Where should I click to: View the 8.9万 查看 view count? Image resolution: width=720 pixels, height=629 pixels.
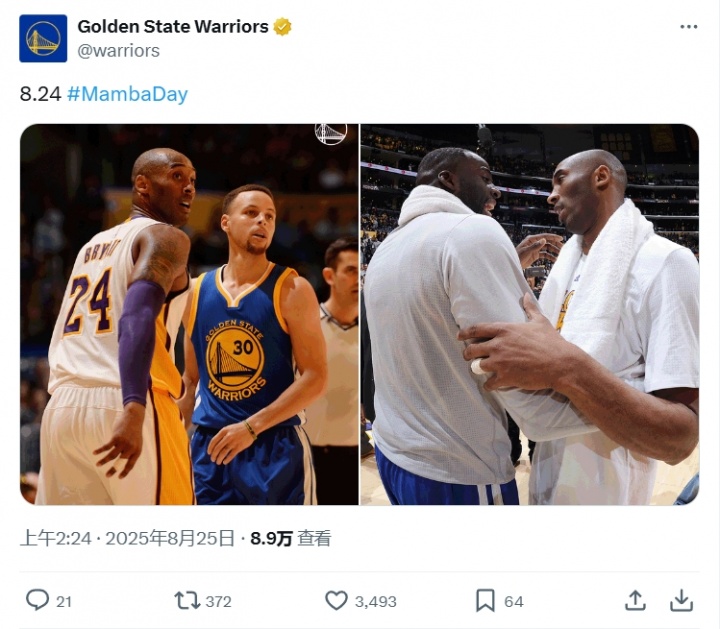290,538
